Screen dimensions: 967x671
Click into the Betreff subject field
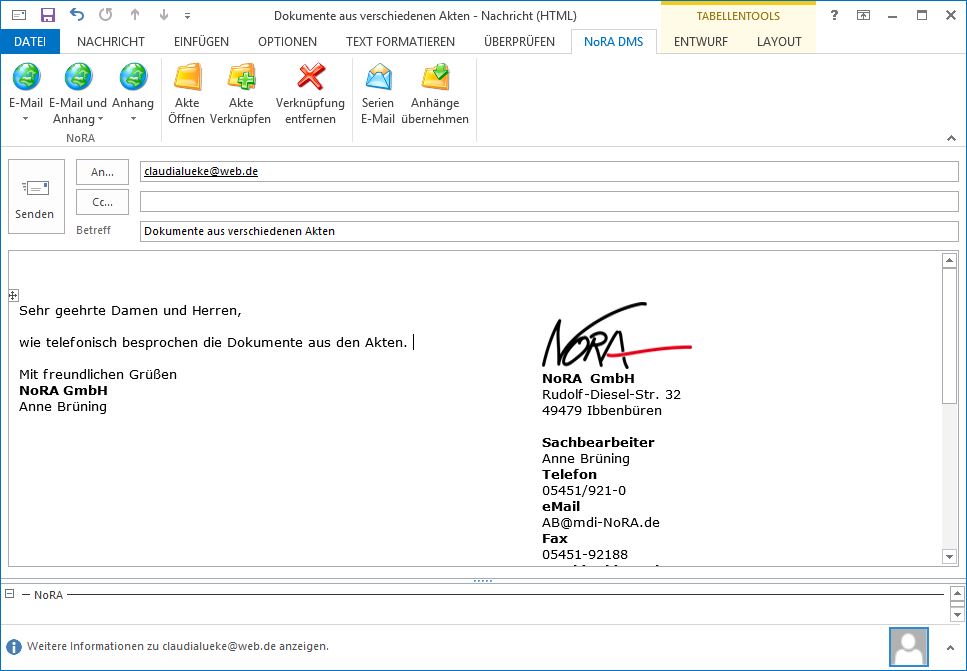click(548, 231)
